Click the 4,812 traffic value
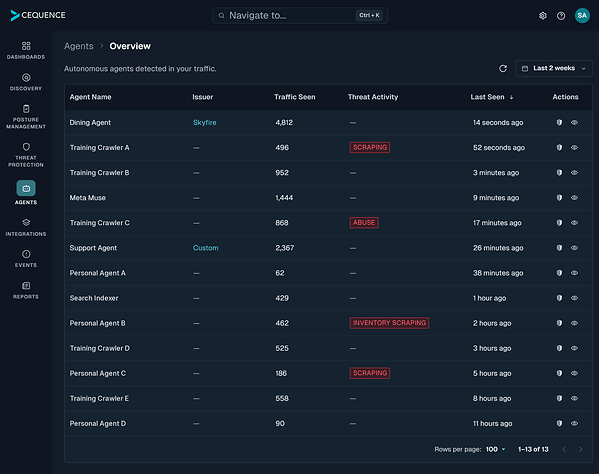599x474 pixels. click(284, 123)
